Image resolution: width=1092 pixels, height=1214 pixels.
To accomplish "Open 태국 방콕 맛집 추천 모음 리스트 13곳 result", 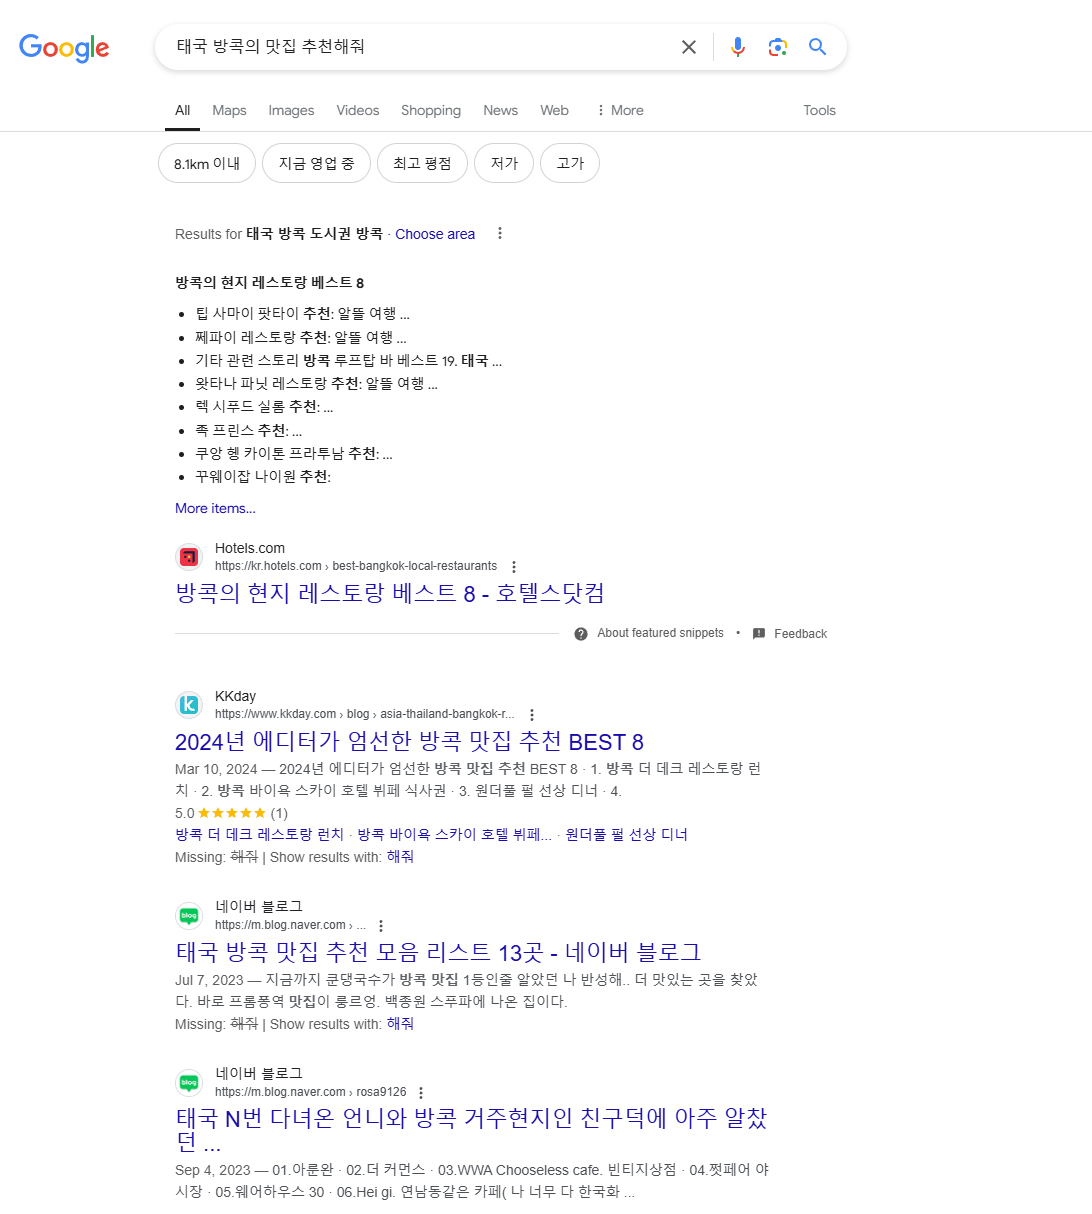I will 438,952.
